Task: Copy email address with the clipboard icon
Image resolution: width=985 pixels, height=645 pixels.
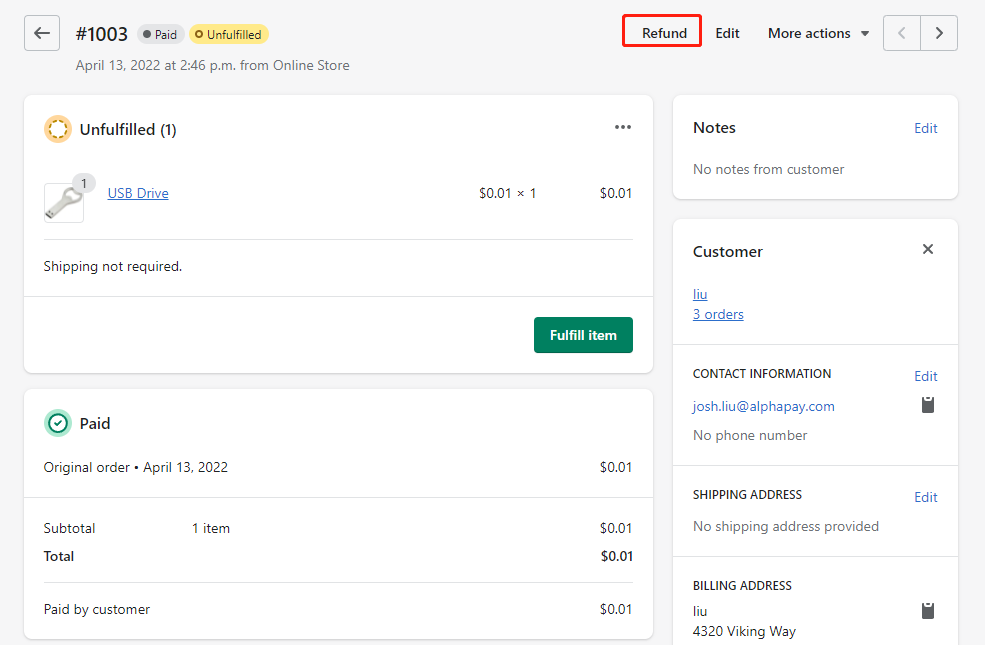Action: coord(928,405)
